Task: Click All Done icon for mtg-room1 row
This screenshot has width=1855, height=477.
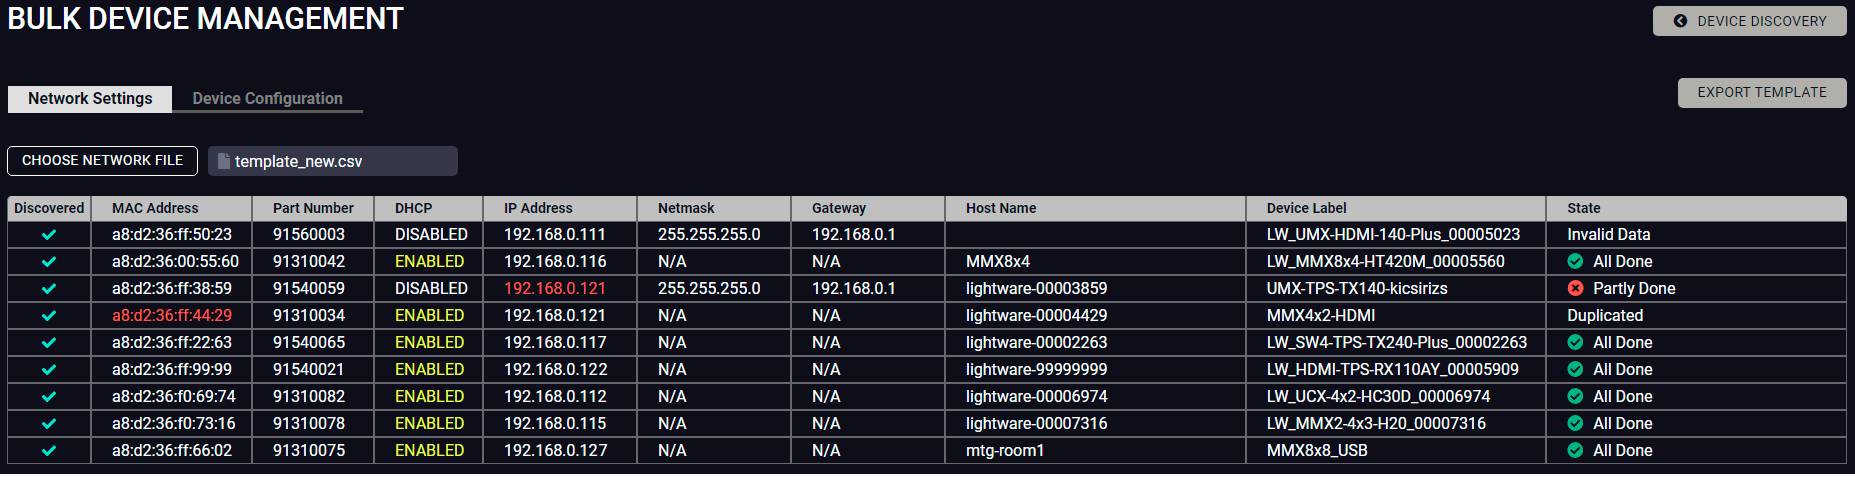Action: [x=1575, y=450]
